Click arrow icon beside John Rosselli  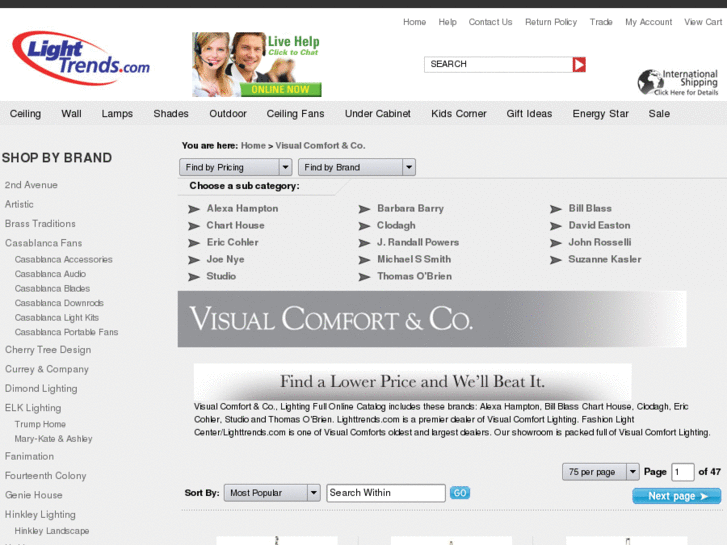click(556, 243)
